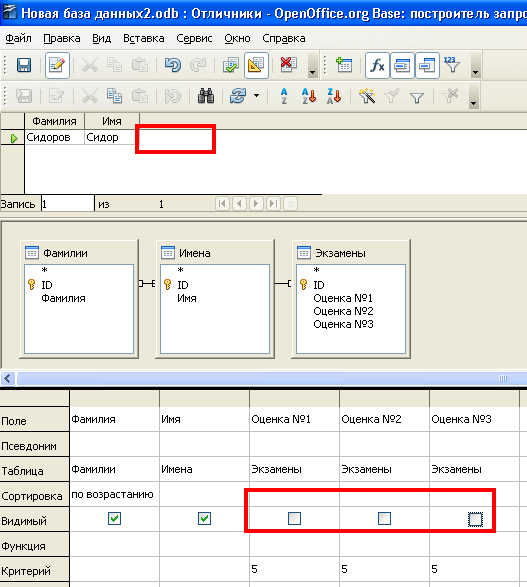Expand the query design toolbar overflow arrow
The height and width of the screenshot is (587, 527).
coord(475,66)
